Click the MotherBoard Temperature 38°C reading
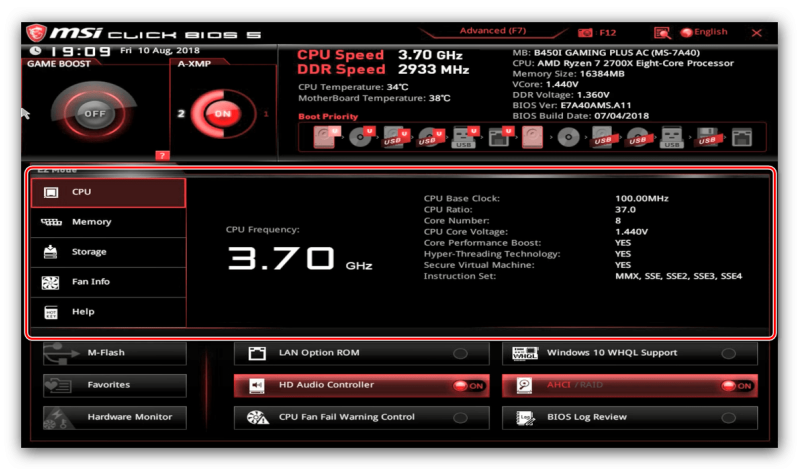 point(374,98)
